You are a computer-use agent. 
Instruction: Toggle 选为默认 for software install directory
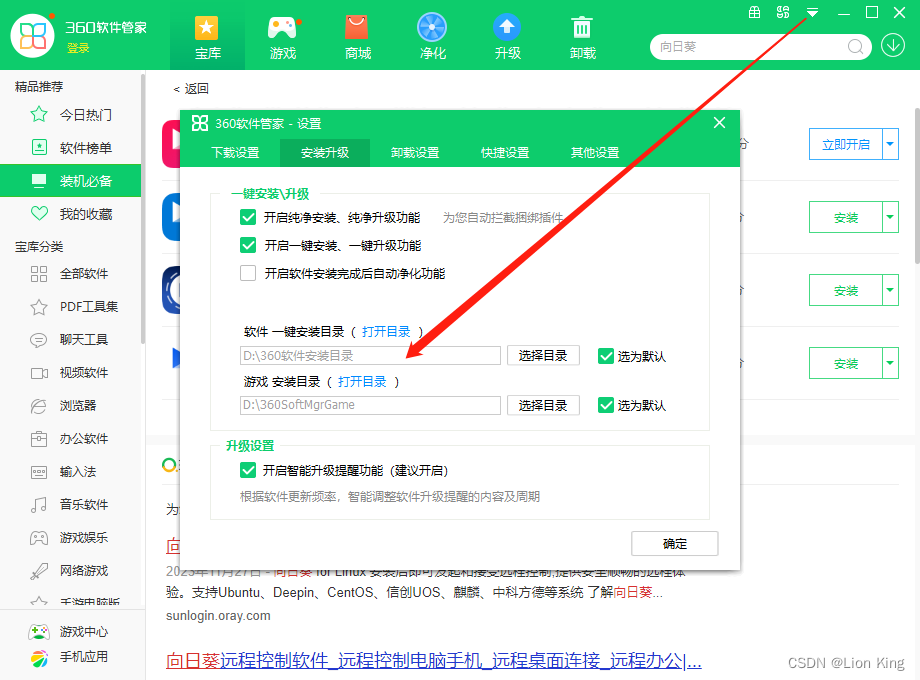coord(606,356)
